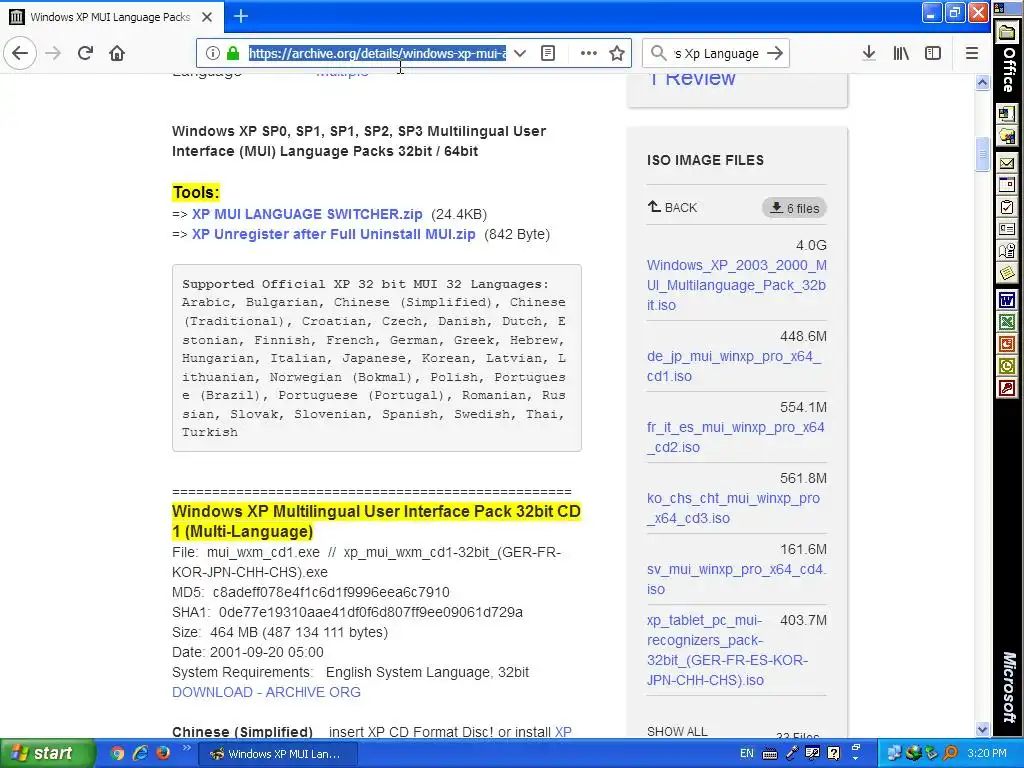
Task: Open the 1 Review link
Action: pyautogui.click(x=692, y=78)
